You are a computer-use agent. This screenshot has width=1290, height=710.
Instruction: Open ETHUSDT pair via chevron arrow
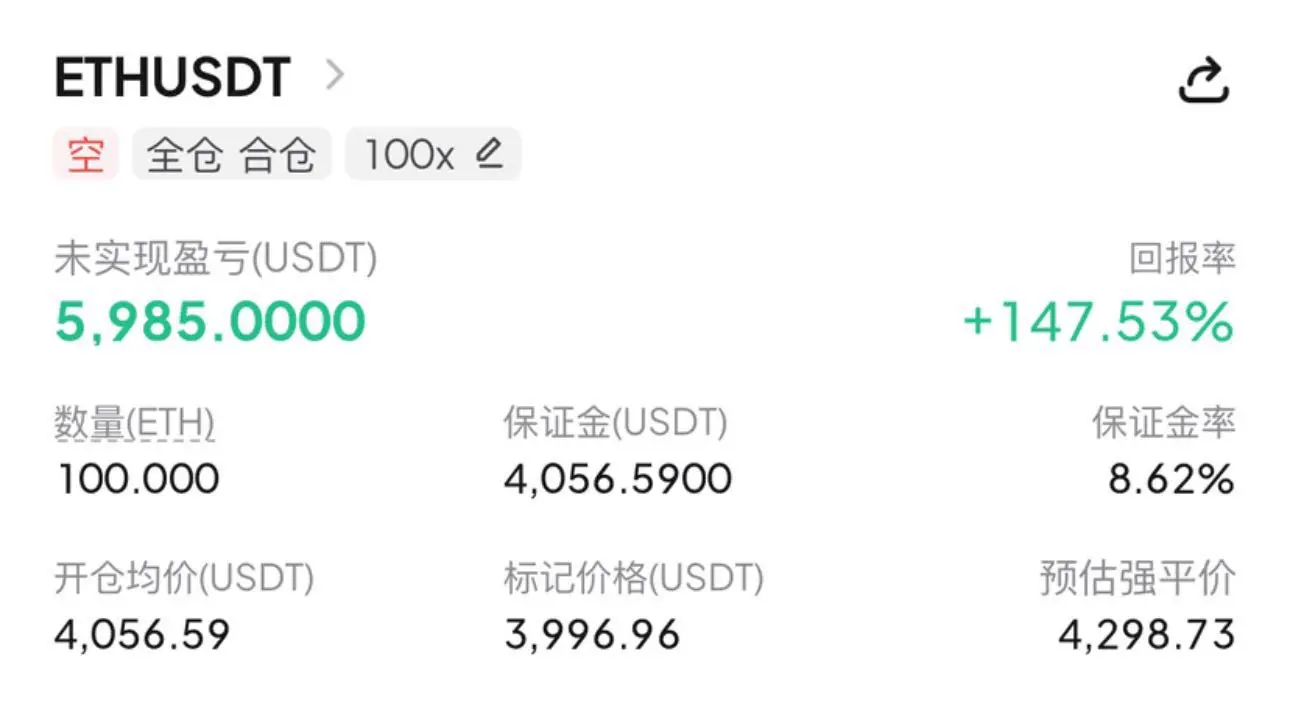pos(335,76)
